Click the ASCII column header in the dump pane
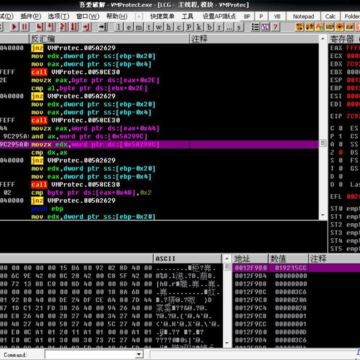The height and width of the screenshot is (360, 360). (x=188, y=258)
